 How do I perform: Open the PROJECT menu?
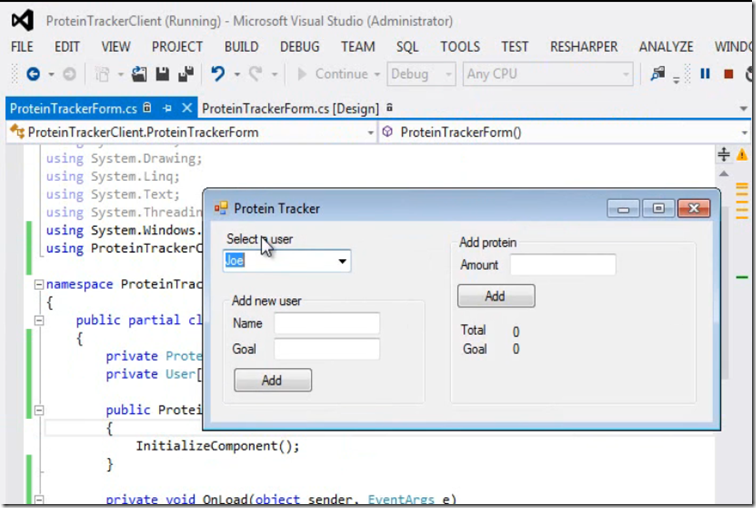(x=177, y=47)
